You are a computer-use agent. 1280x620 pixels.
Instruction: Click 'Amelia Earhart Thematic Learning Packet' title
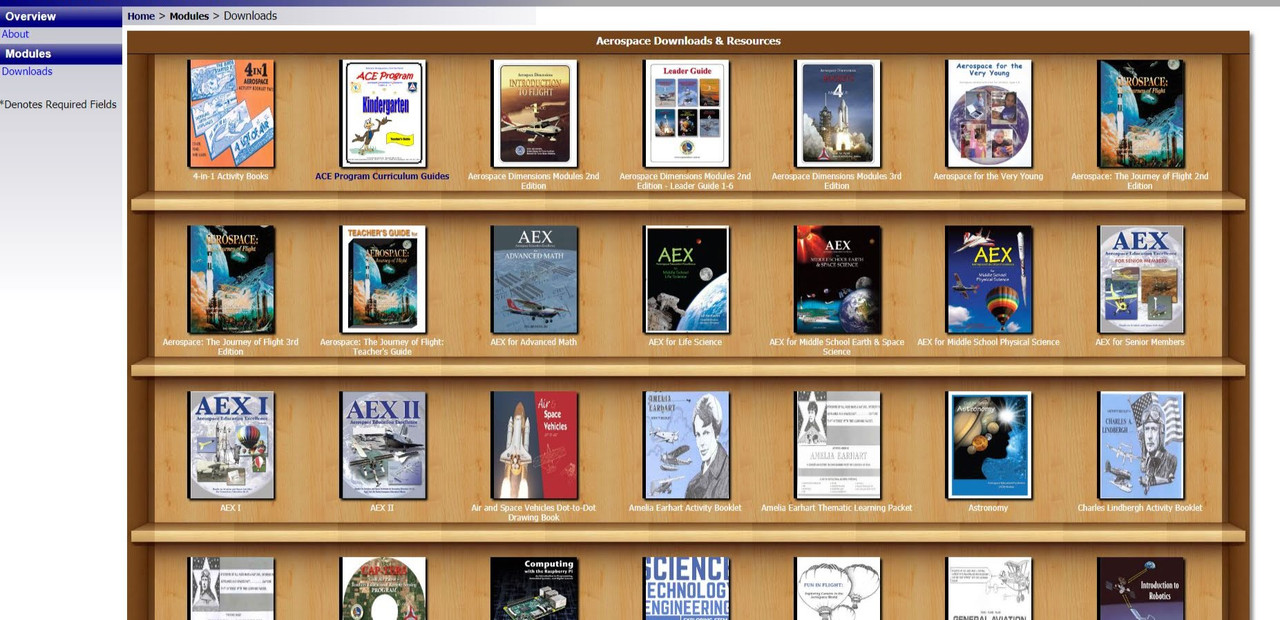point(837,508)
